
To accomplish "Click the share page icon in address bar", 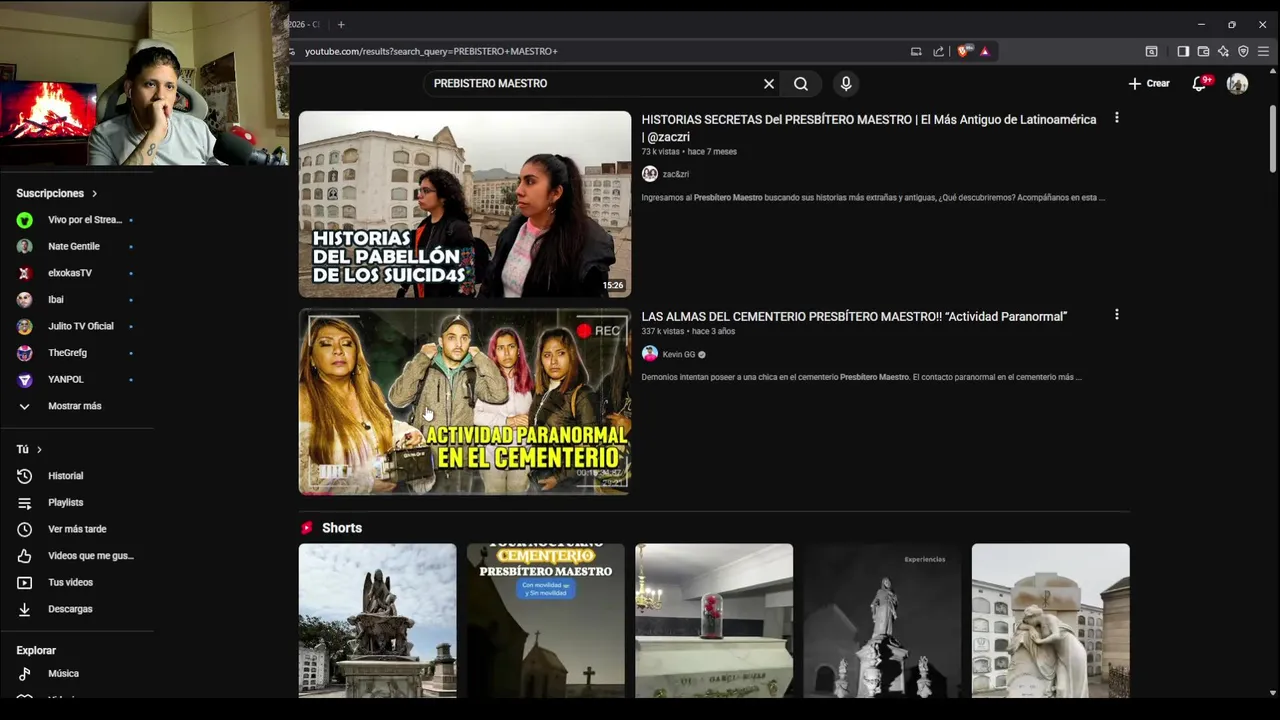I will 938,51.
